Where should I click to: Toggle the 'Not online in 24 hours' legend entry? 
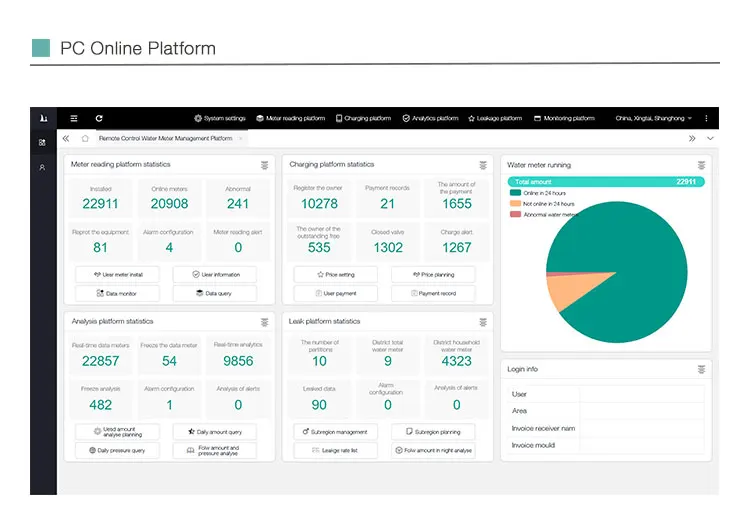tap(545, 203)
